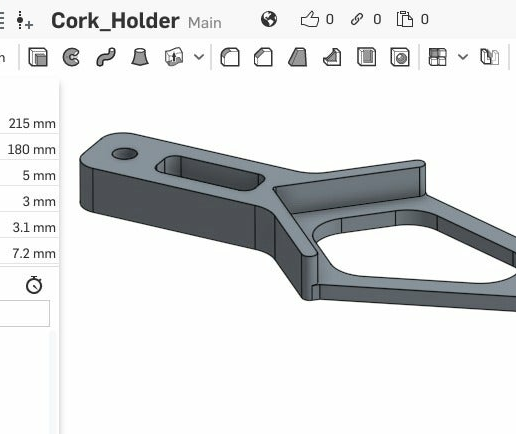Click the link count icon
Screen dimensions: 516x434
[x=357, y=19]
